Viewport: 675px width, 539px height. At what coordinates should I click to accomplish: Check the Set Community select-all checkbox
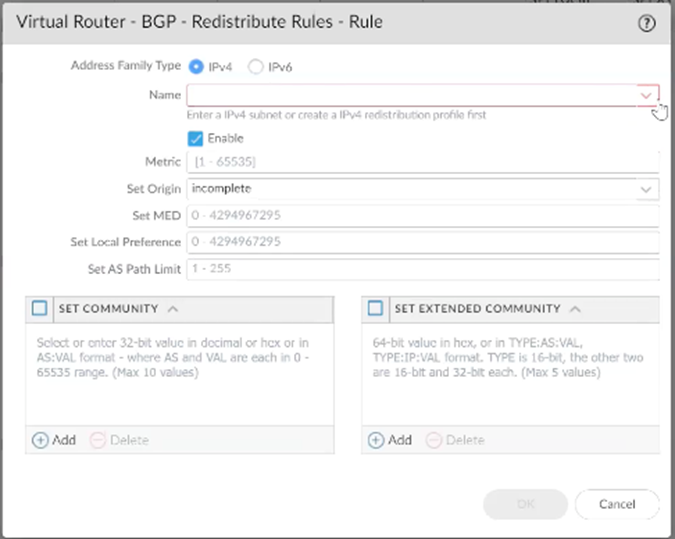pos(39,309)
